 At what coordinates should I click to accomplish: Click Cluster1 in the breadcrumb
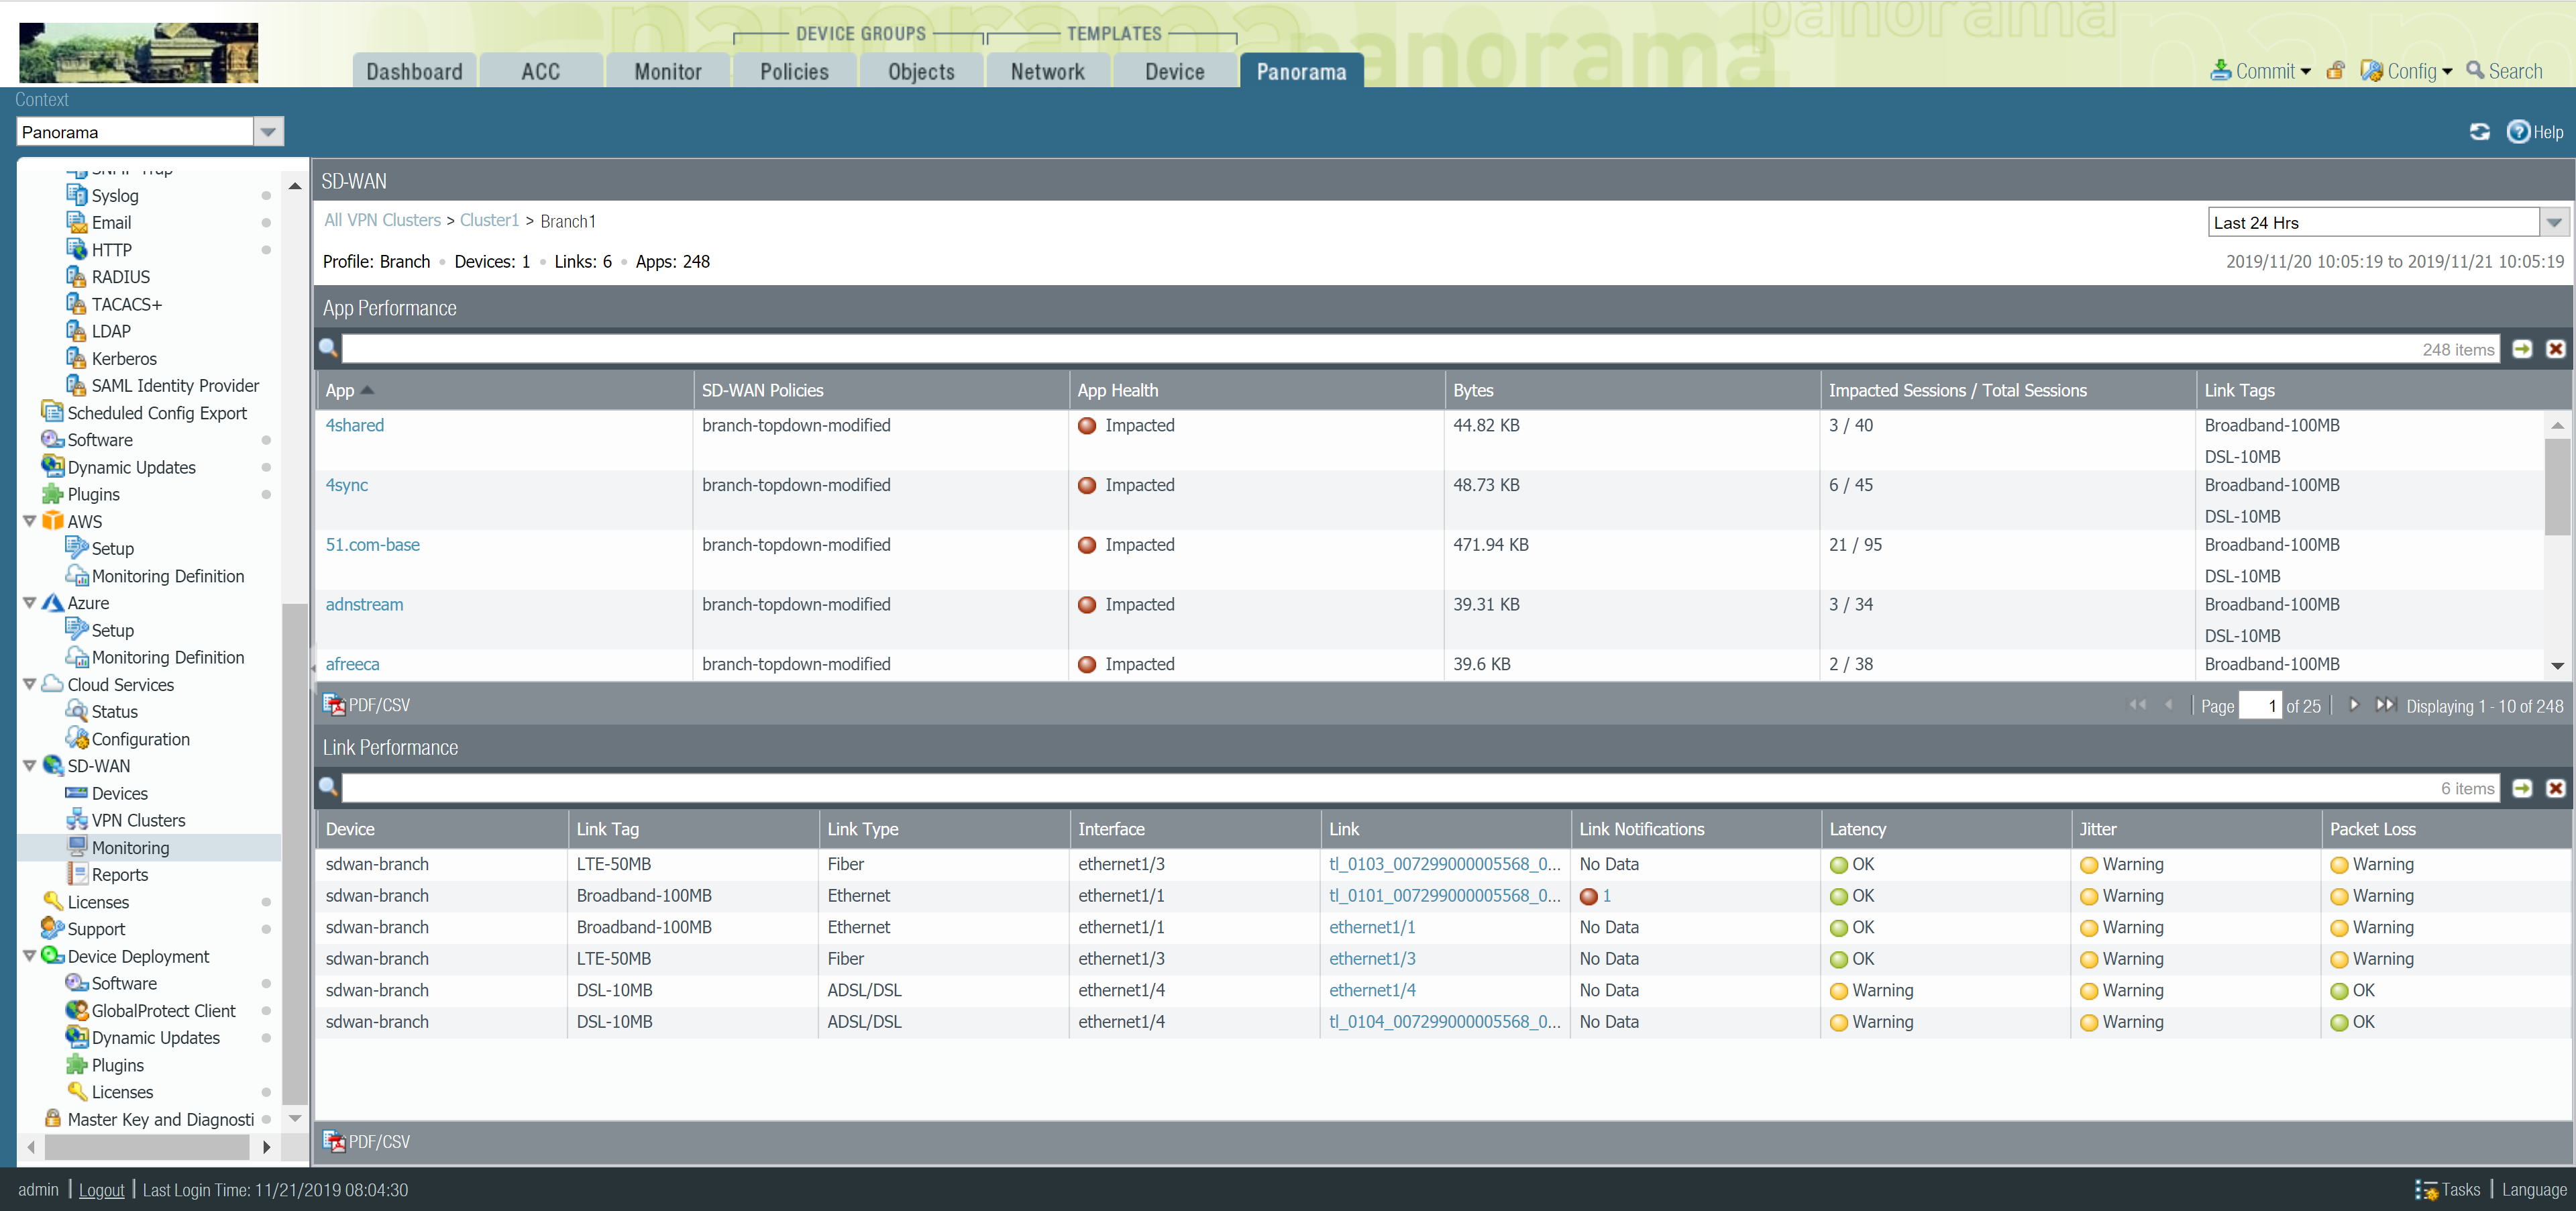(x=489, y=220)
